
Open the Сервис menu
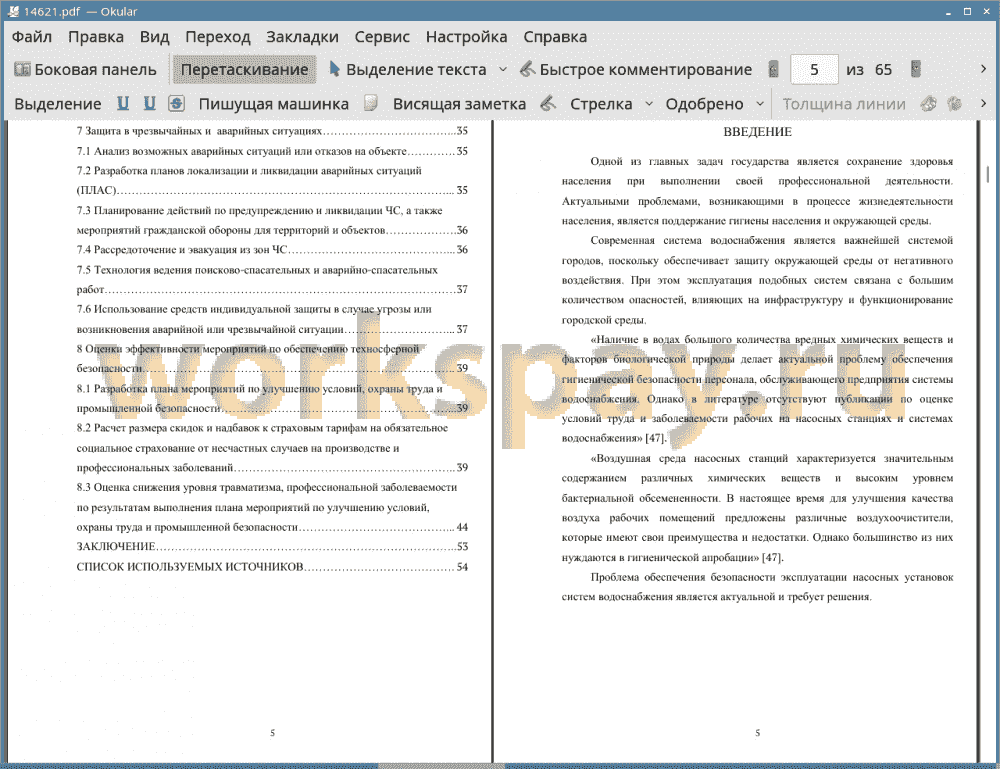382,37
